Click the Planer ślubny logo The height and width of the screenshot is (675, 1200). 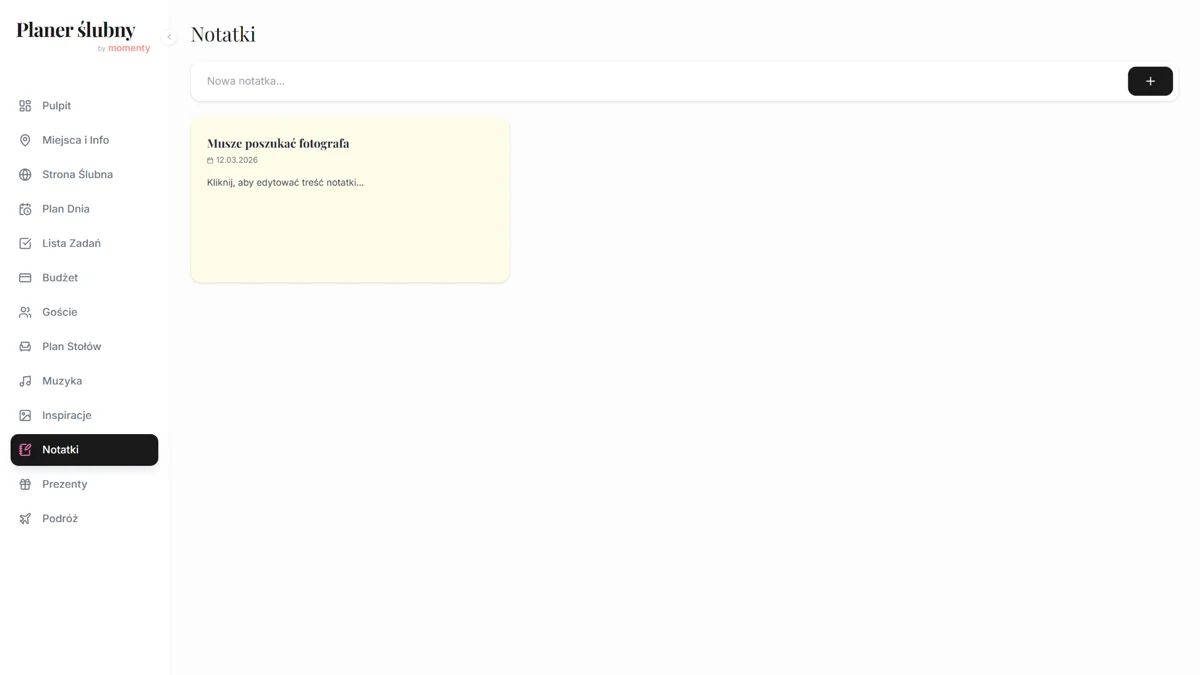coord(76,31)
